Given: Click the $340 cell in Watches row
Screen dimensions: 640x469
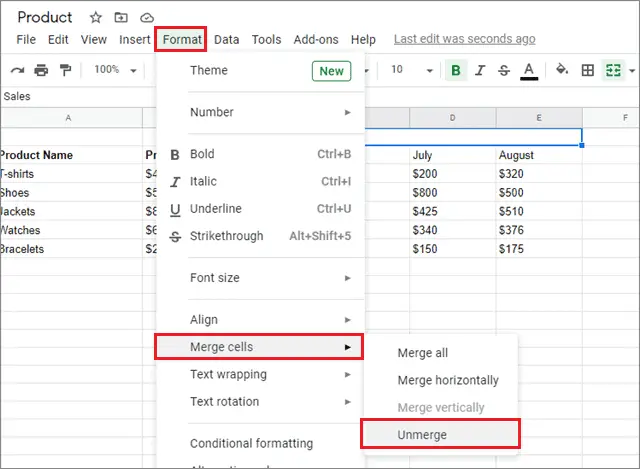Looking at the screenshot, I should click(453, 230).
